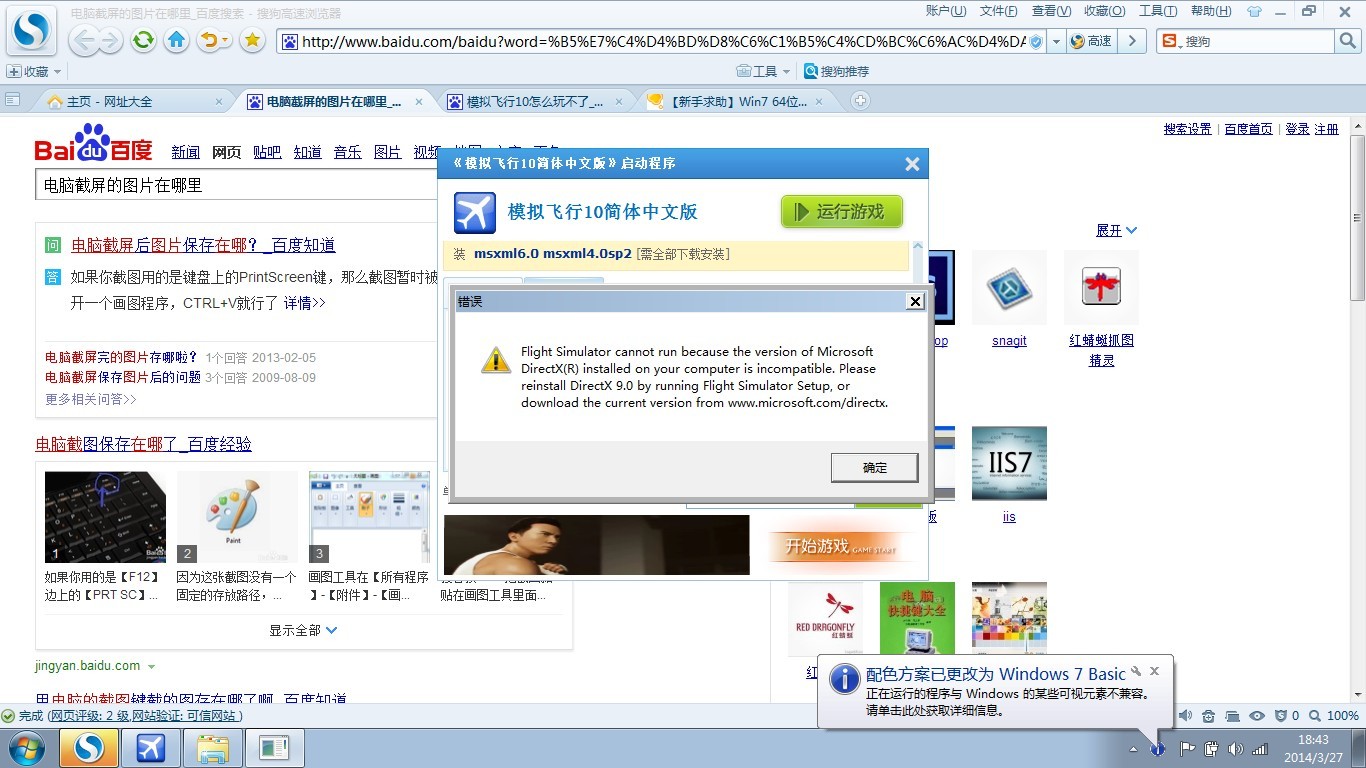Expand 显示全部 to show all steps

tap(303, 630)
